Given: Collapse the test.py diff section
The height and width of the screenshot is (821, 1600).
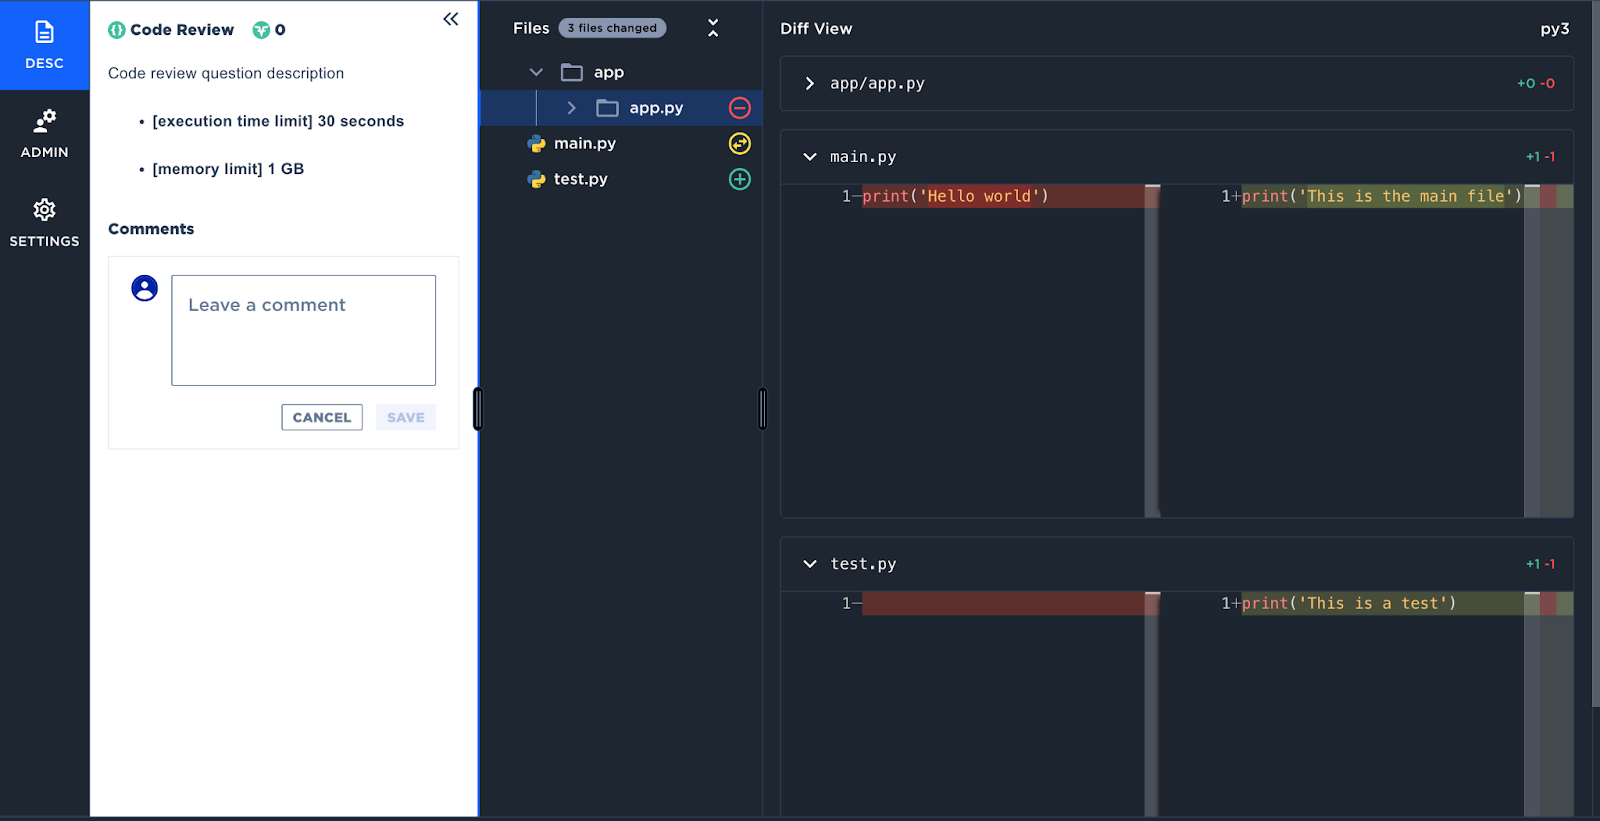Looking at the screenshot, I should [809, 564].
